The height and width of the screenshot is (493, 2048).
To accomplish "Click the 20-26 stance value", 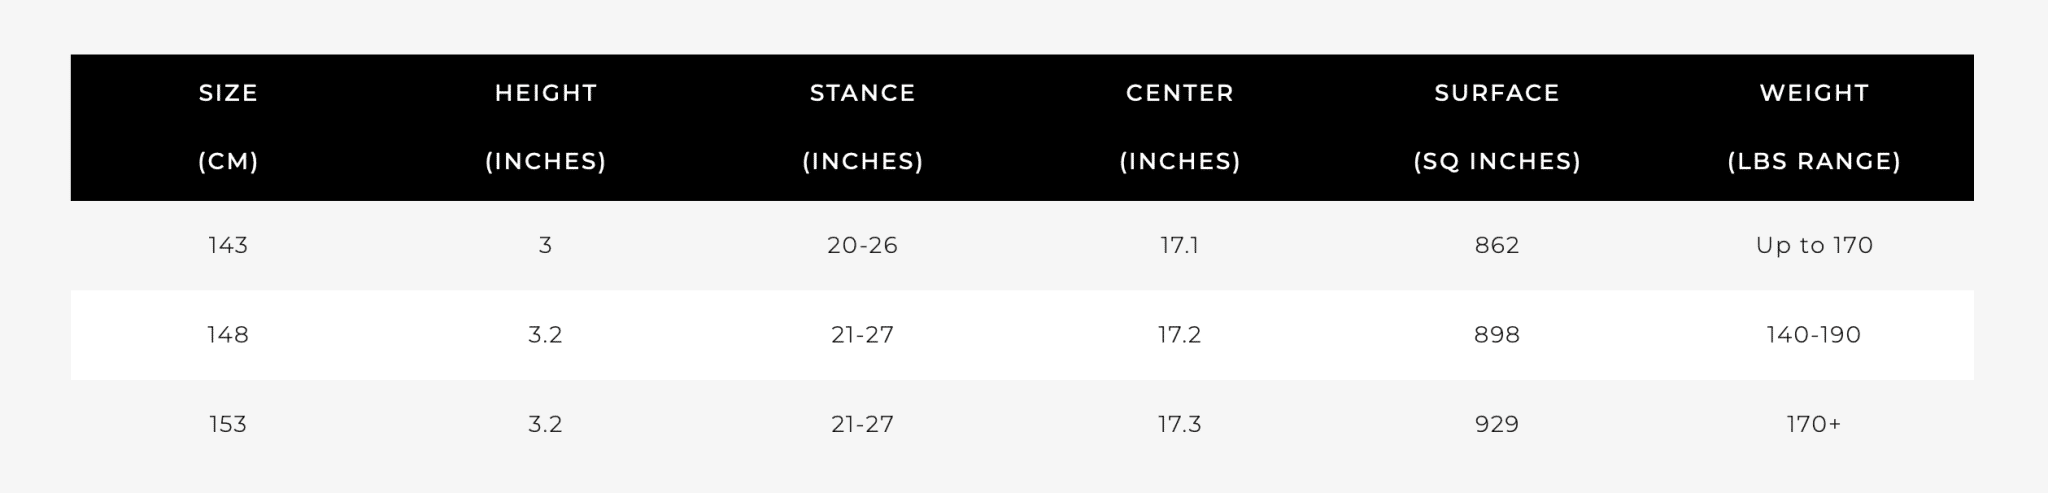I will [x=863, y=246].
